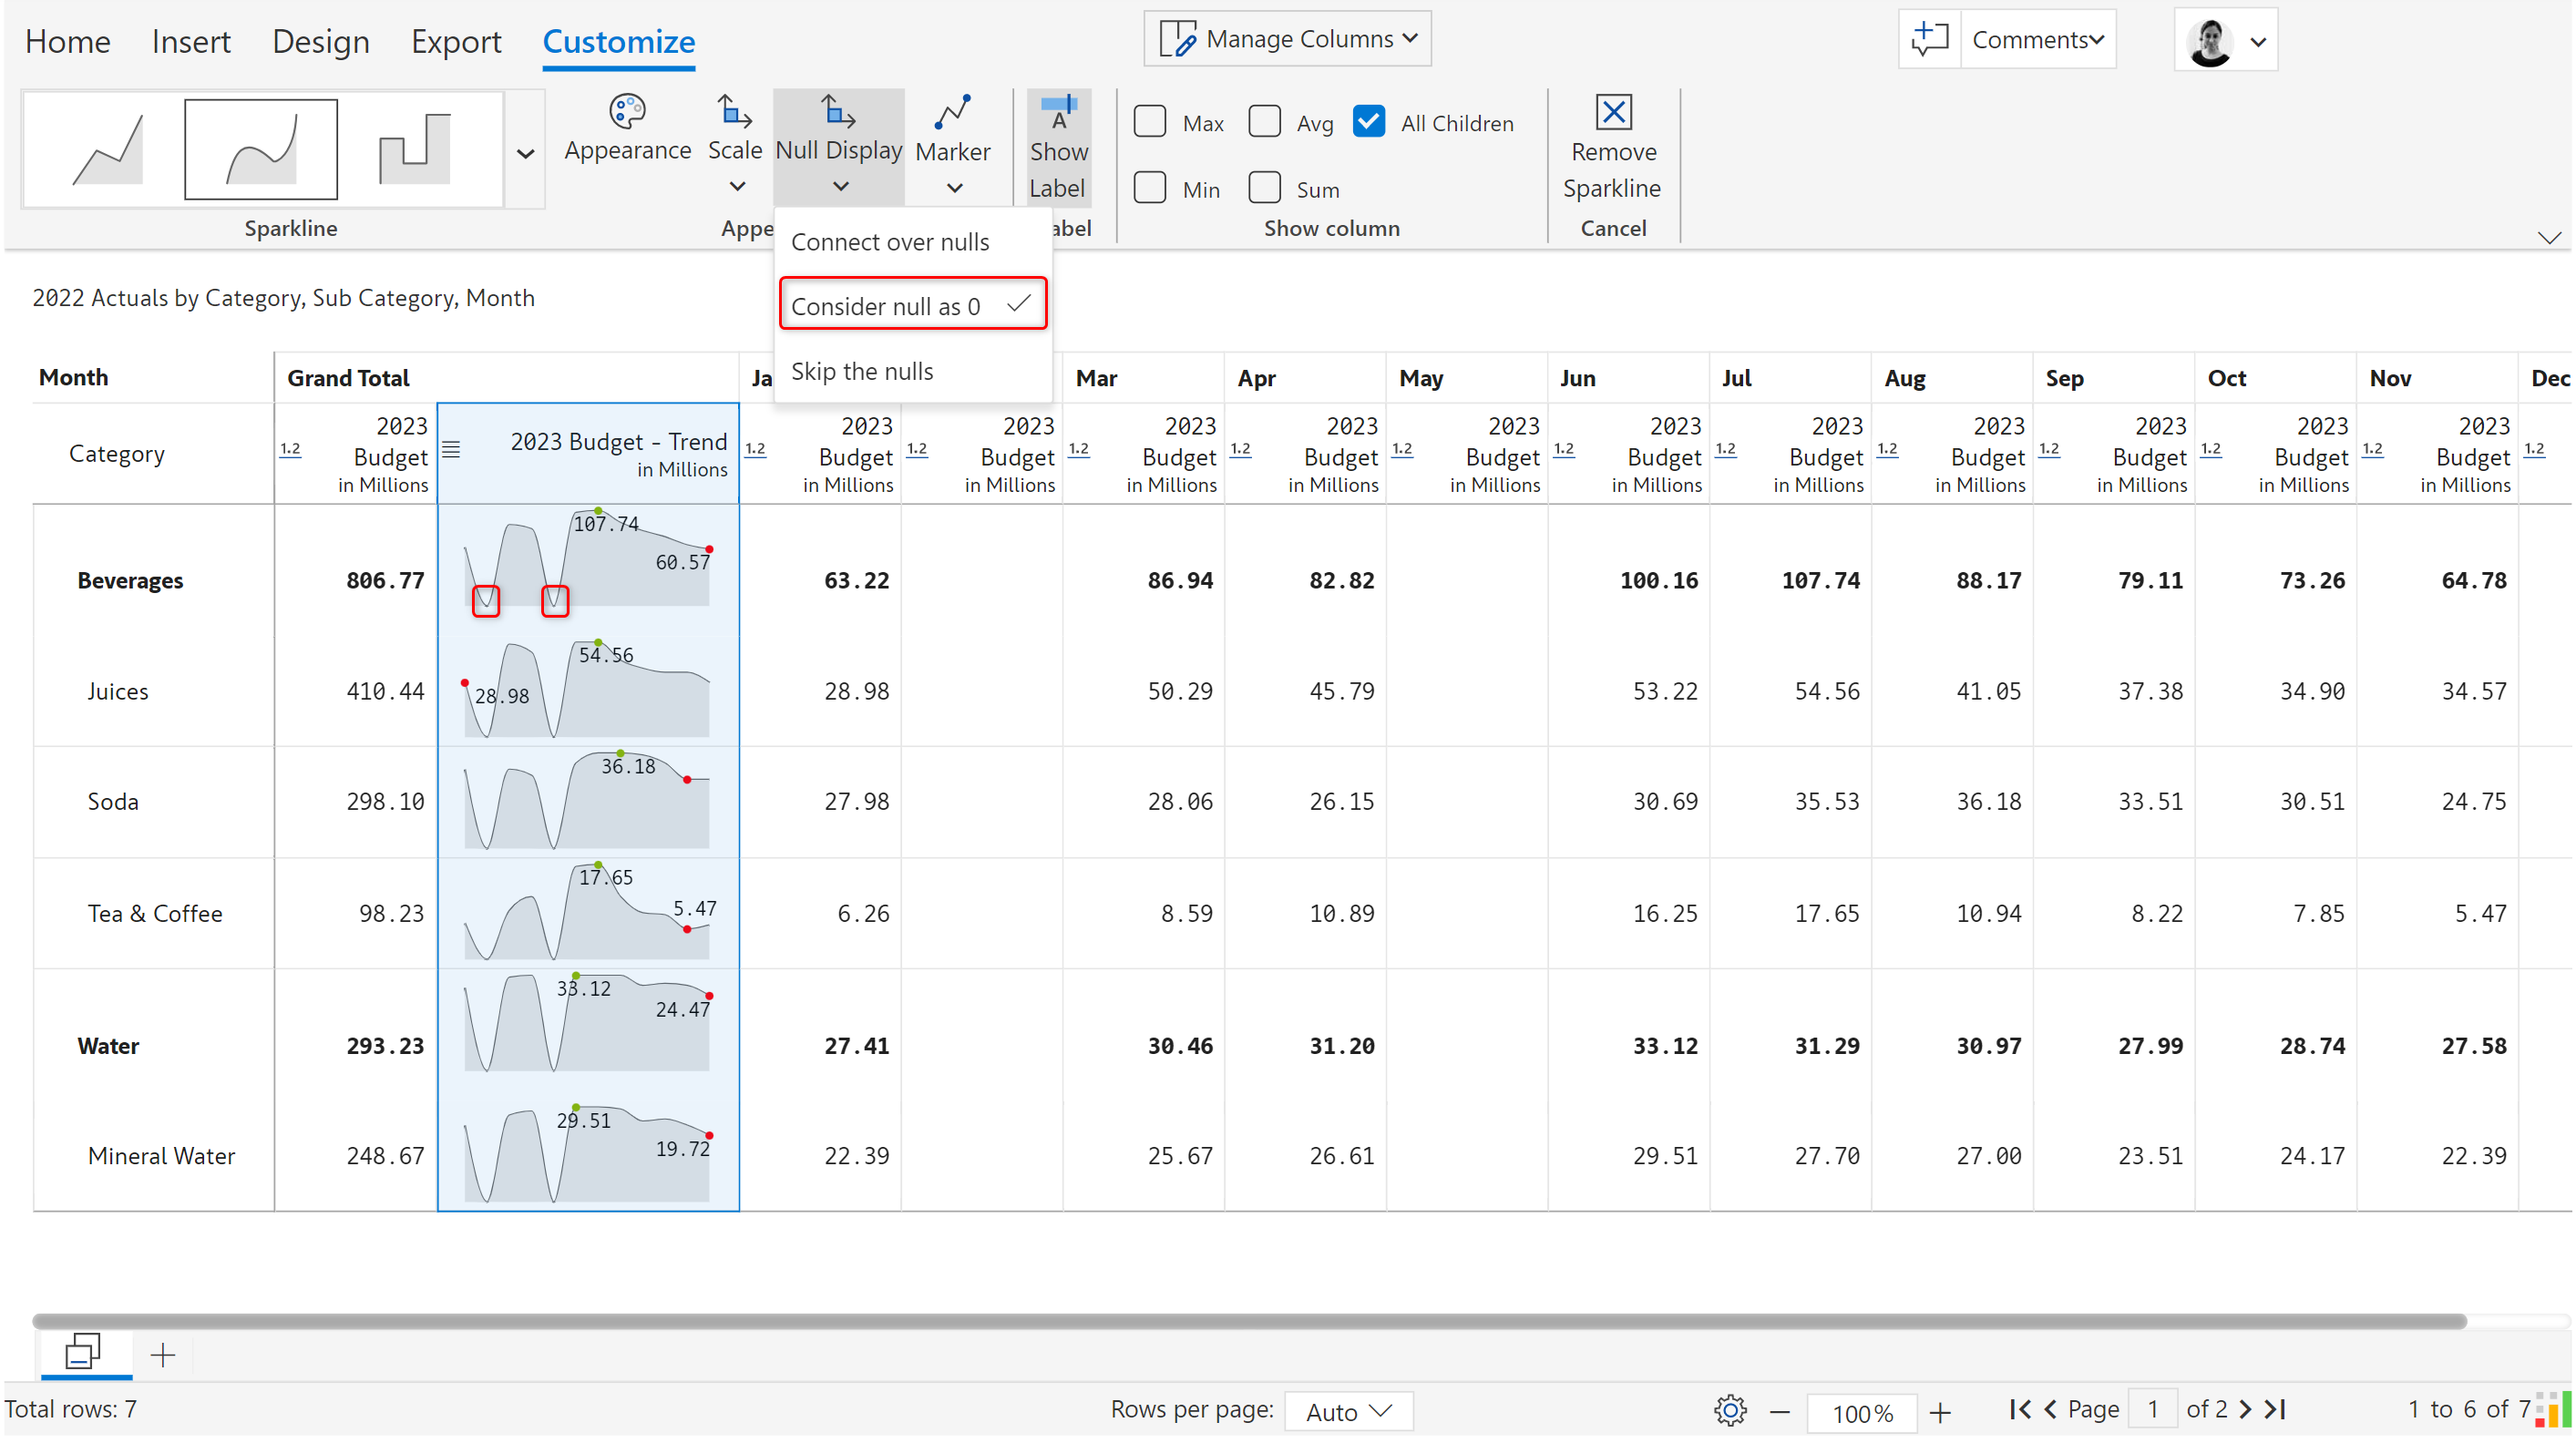Uncheck the All Children checkbox

click(x=1369, y=122)
